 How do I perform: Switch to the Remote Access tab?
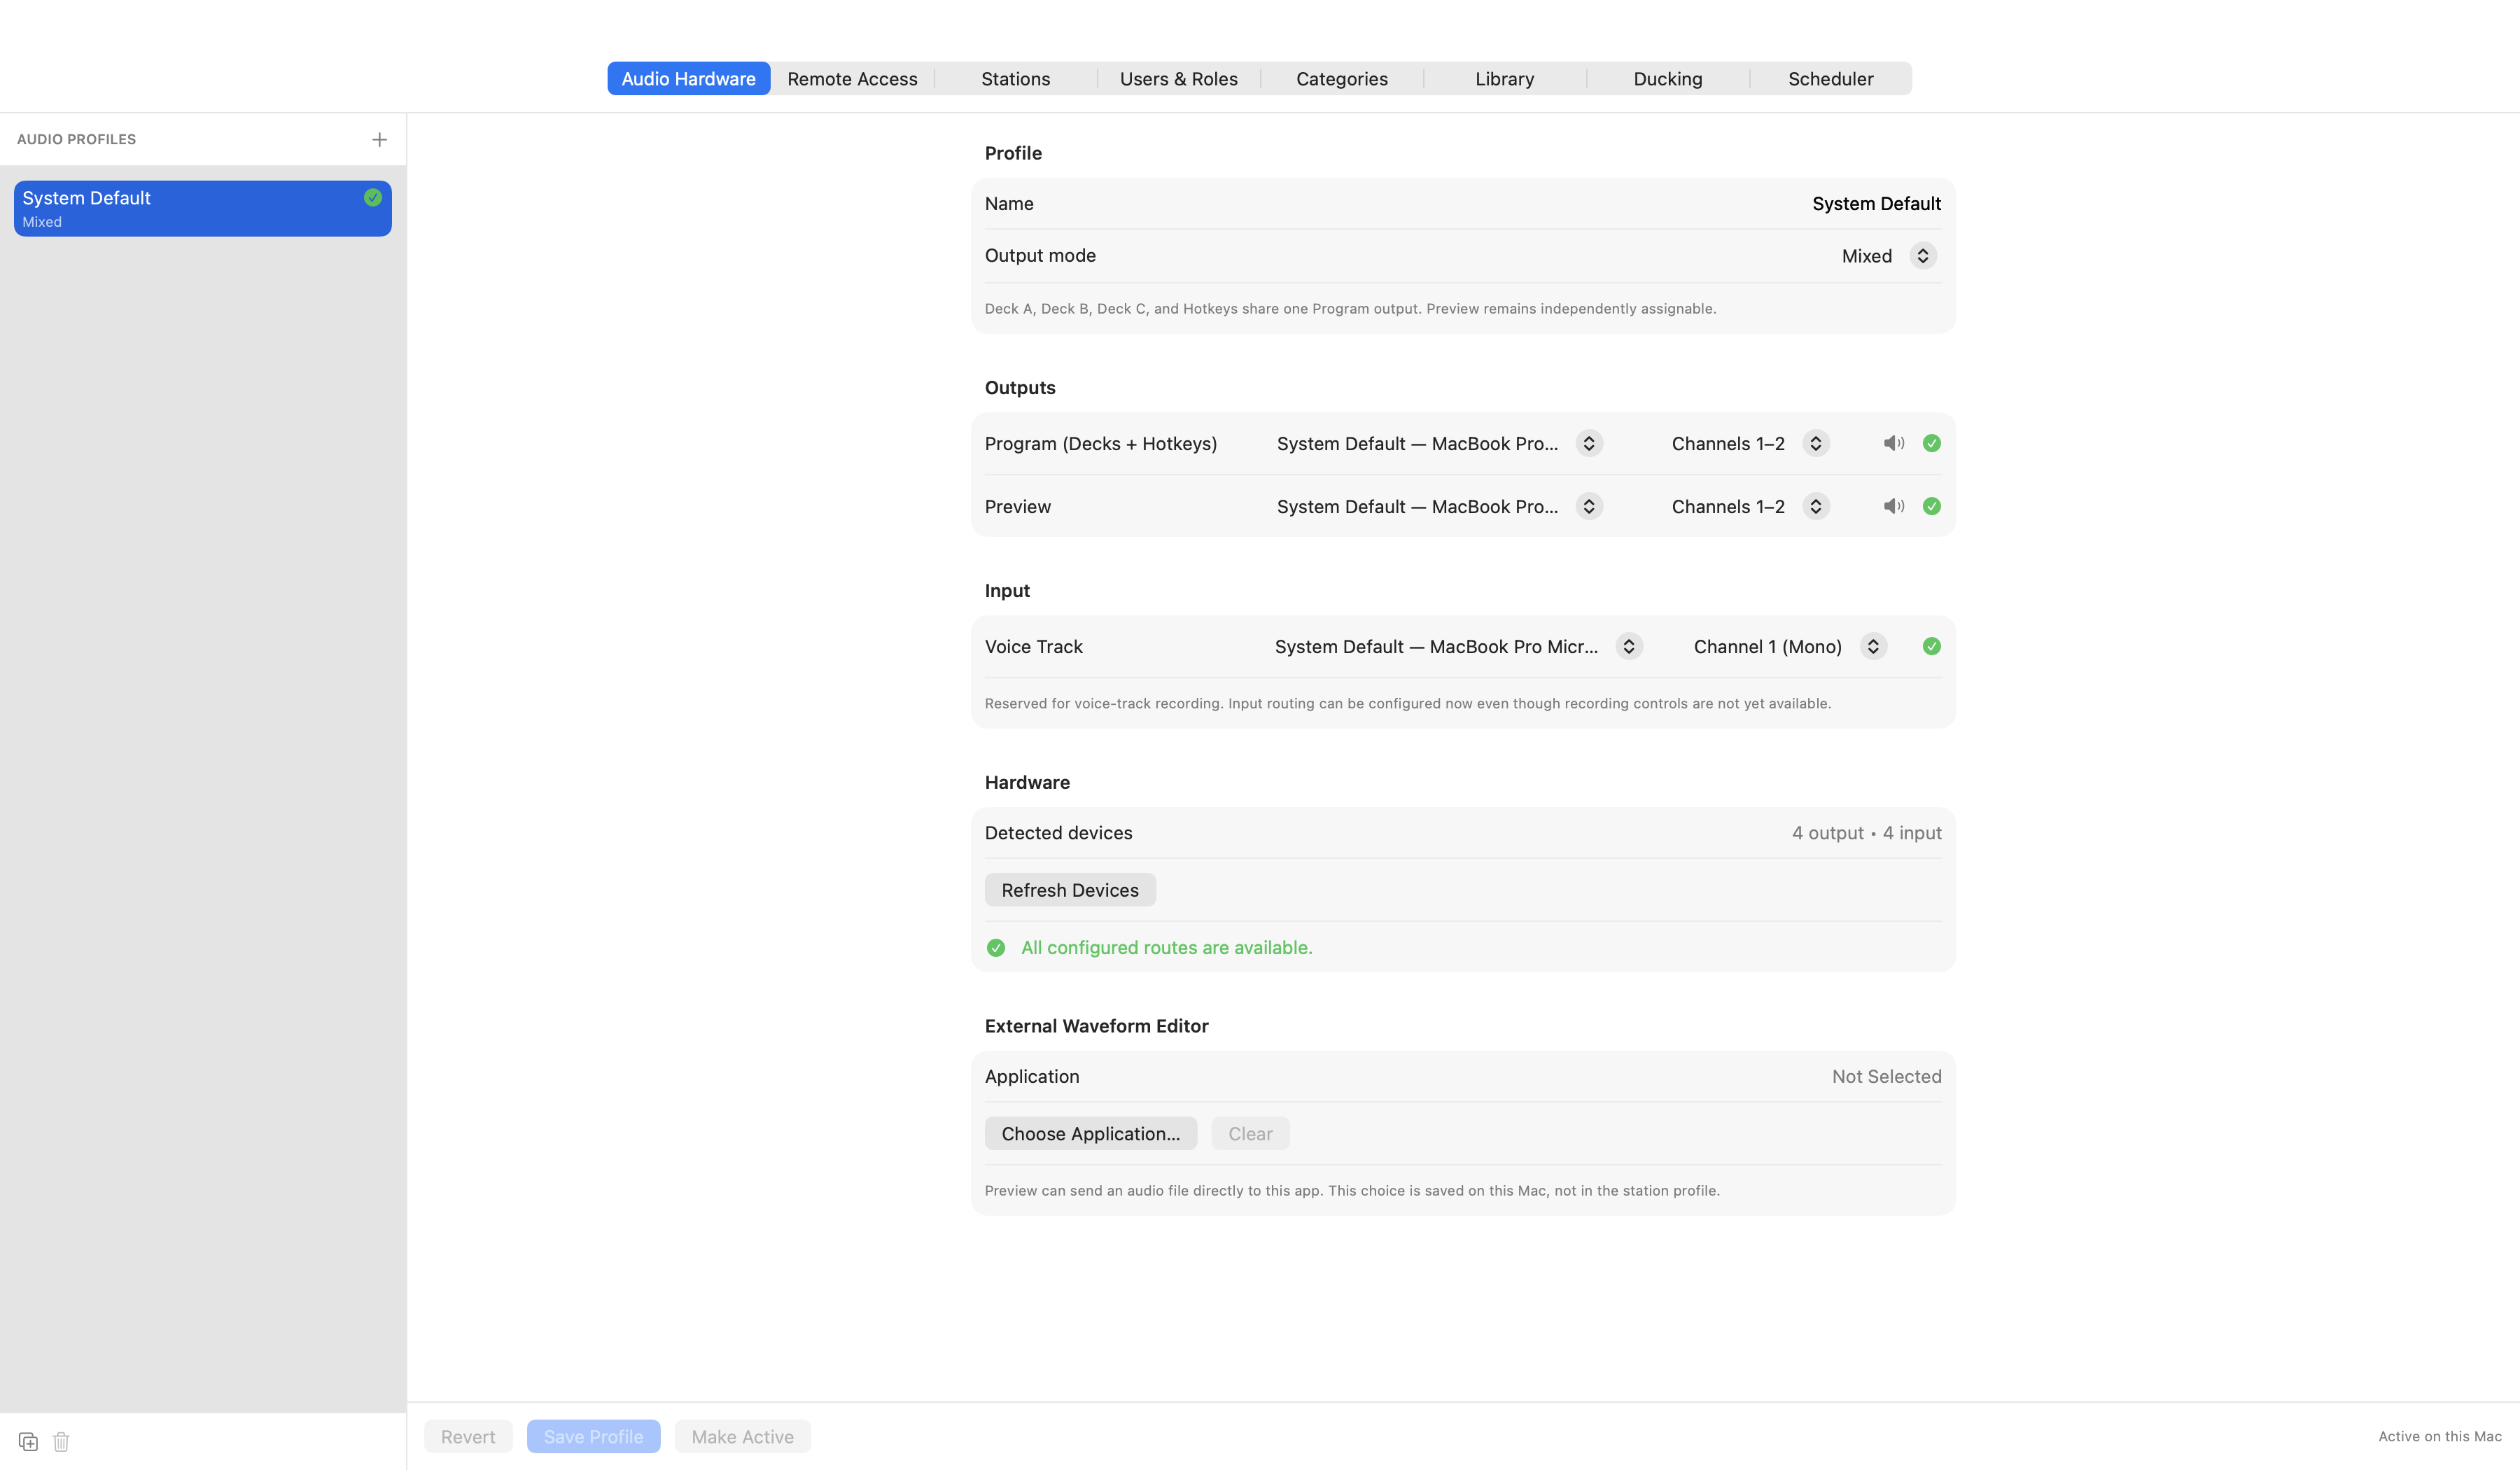pyautogui.click(x=852, y=78)
